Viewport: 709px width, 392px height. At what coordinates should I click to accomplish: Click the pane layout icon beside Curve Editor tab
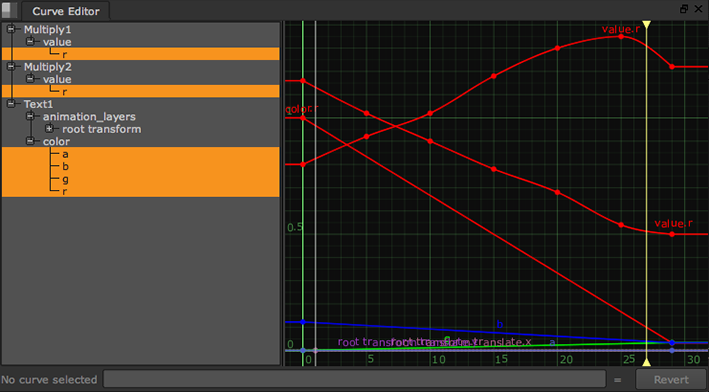pos(9,10)
